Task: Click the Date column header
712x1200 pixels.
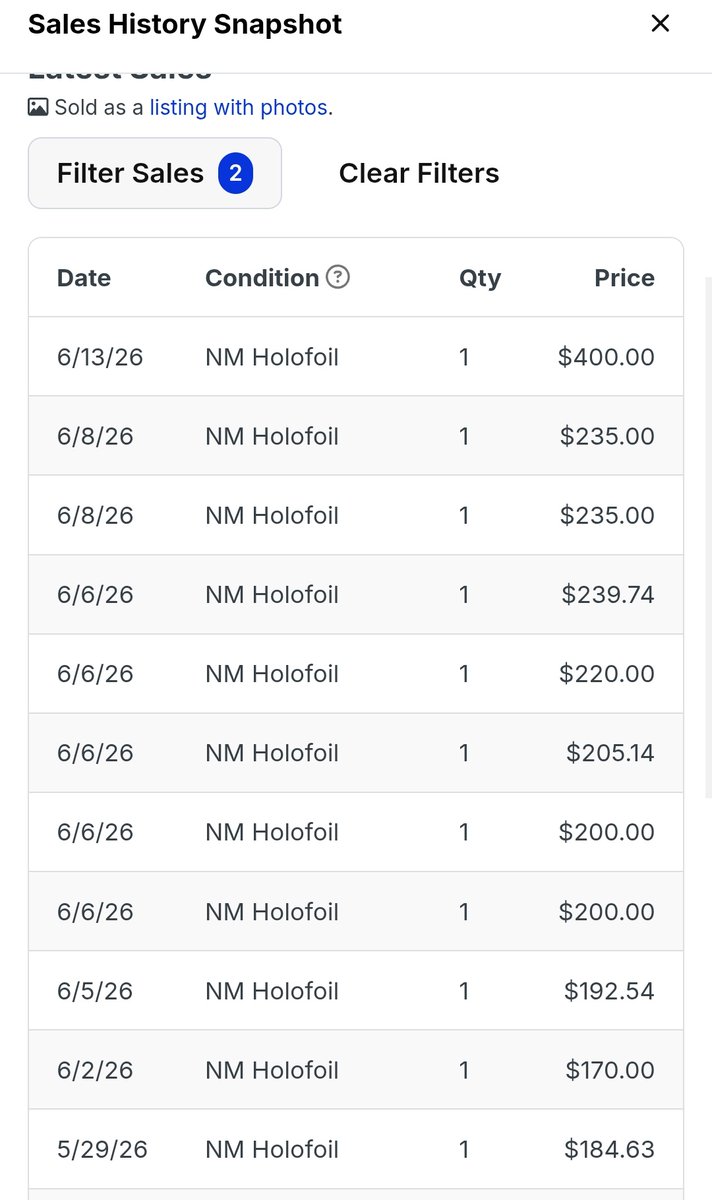Action: 84,278
